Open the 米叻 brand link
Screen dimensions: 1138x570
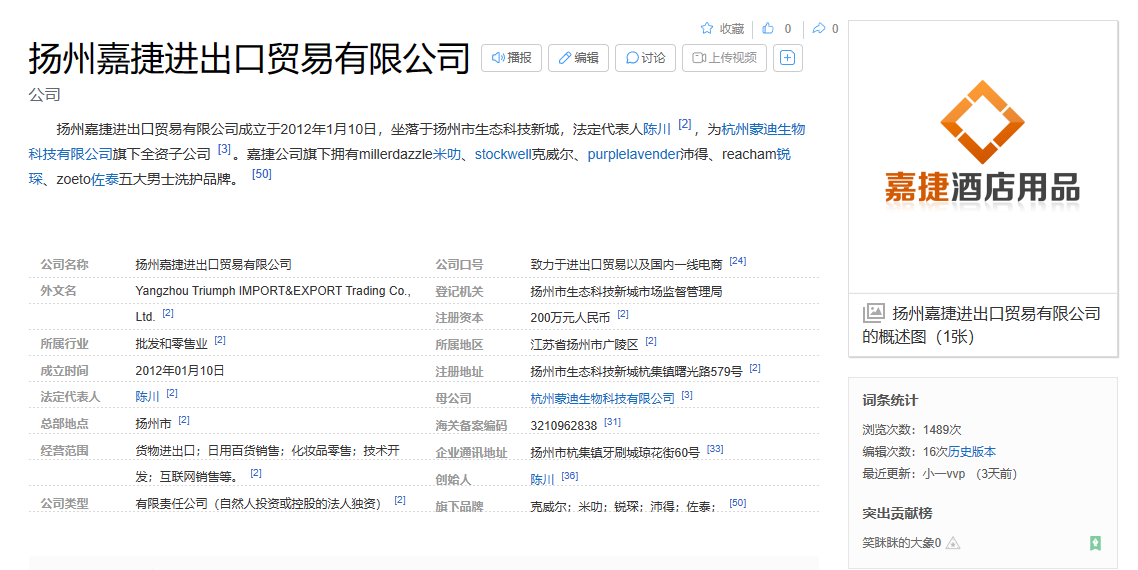click(x=447, y=154)
